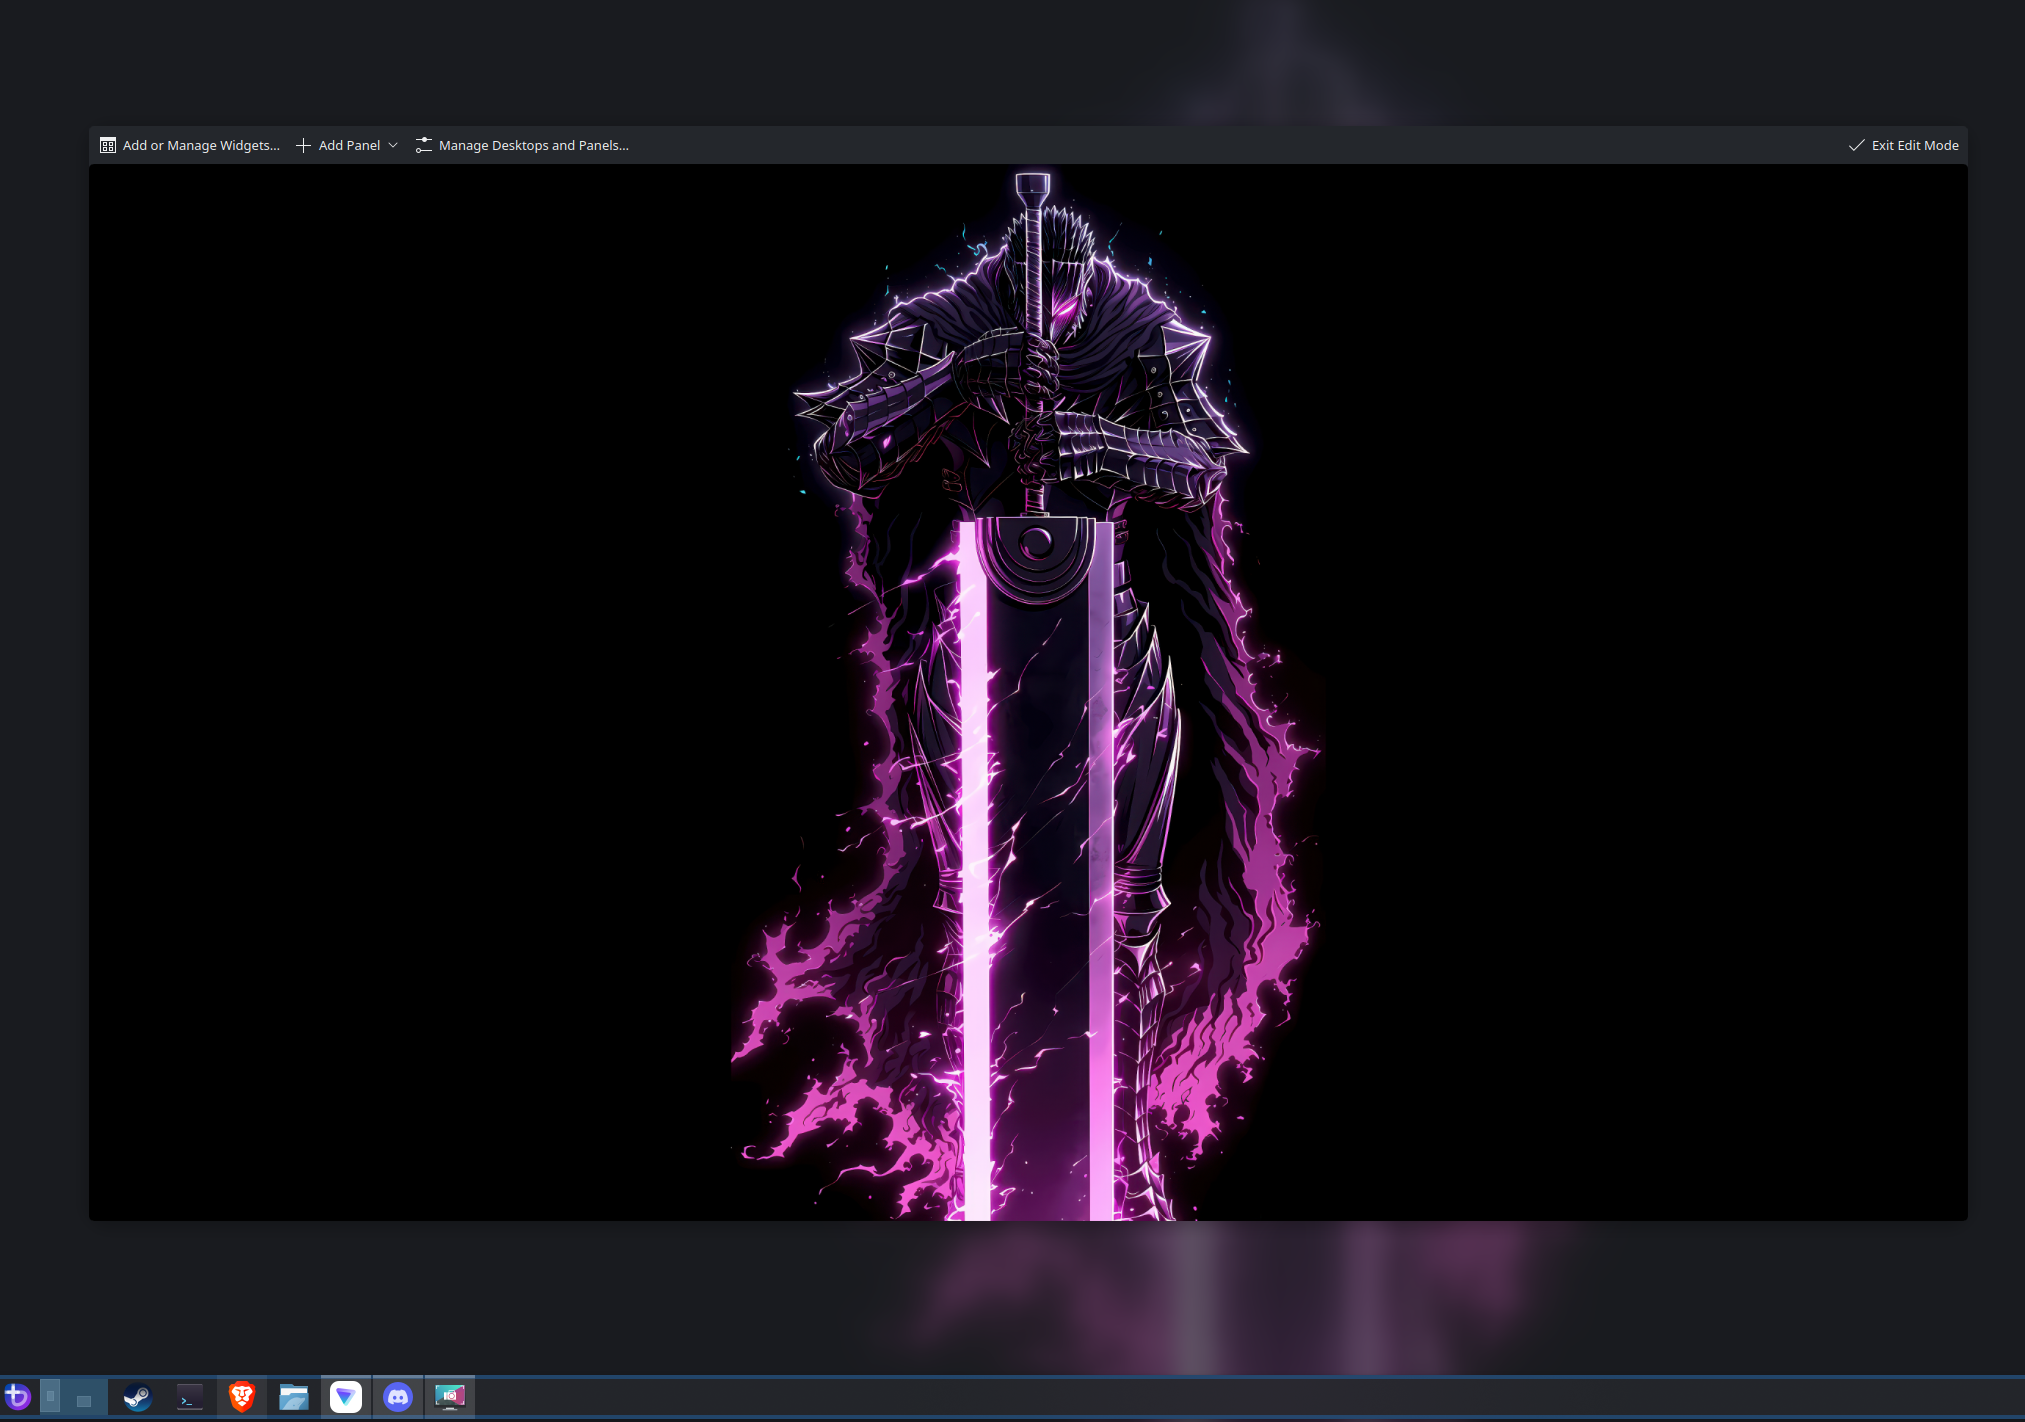Click the Add Panel text button

coord(349,145)
